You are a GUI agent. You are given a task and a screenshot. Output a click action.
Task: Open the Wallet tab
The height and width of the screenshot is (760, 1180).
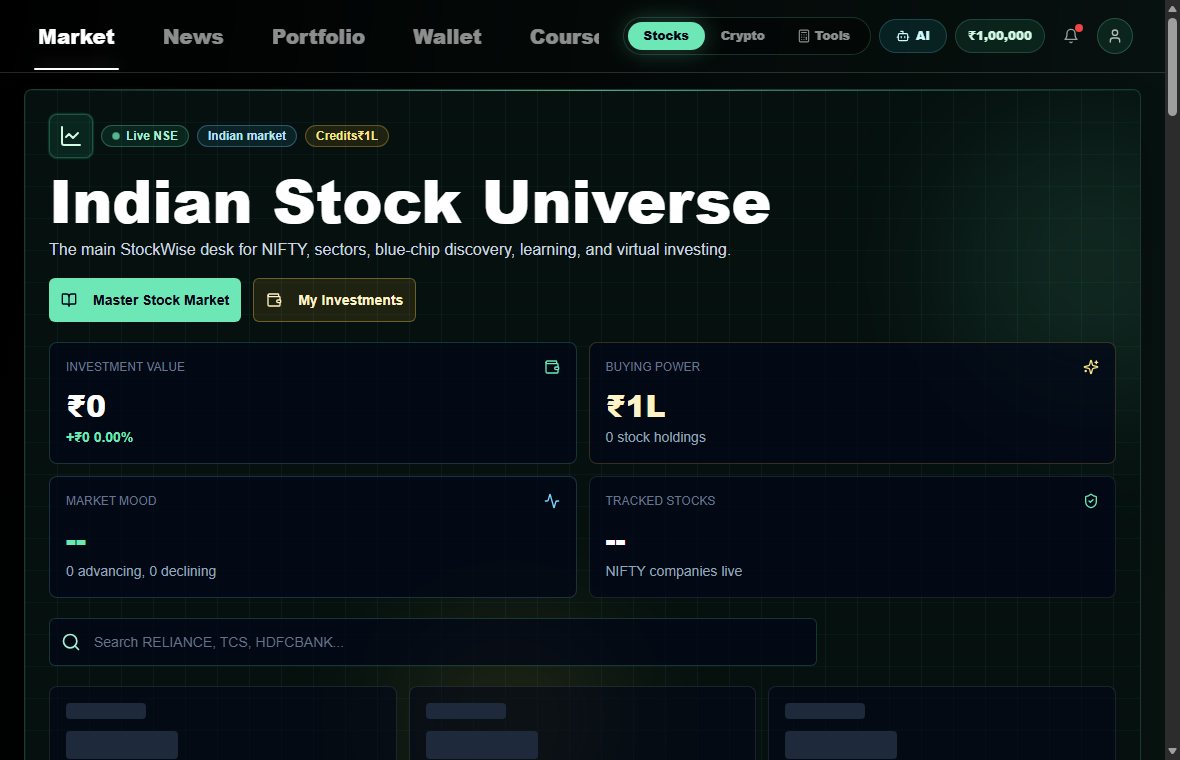point(447,37)
